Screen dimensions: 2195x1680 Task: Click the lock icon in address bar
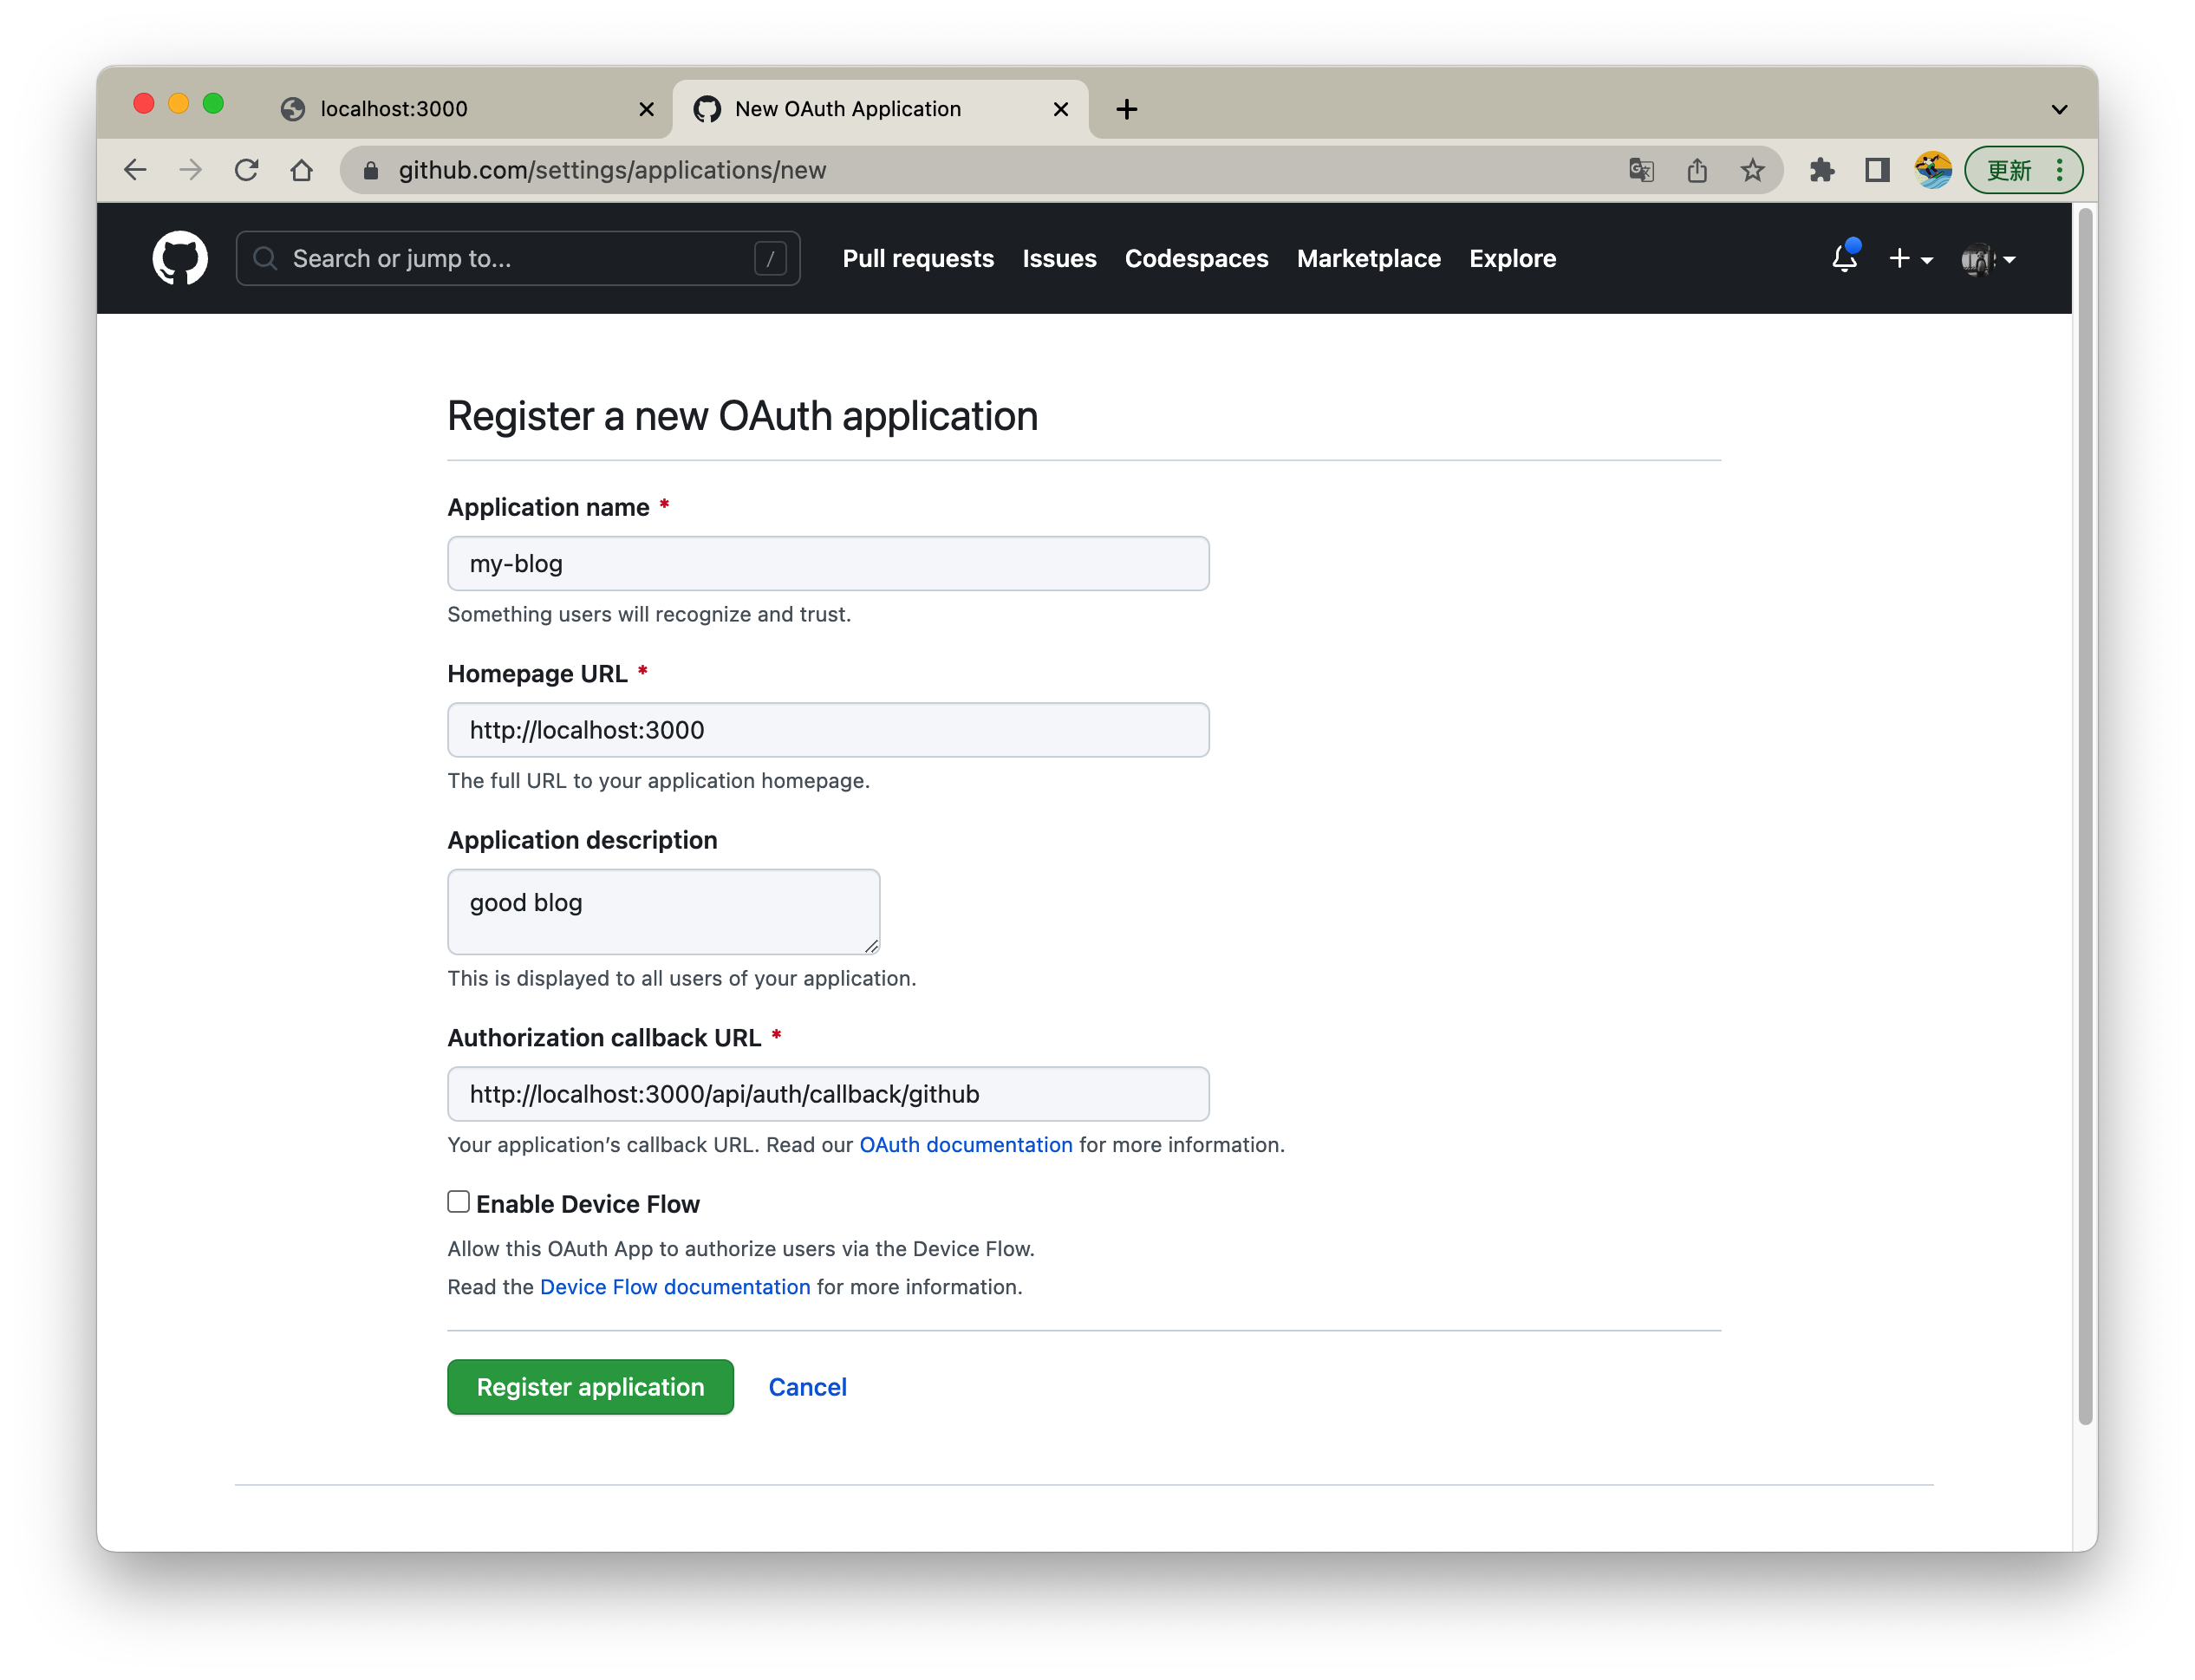371,170
